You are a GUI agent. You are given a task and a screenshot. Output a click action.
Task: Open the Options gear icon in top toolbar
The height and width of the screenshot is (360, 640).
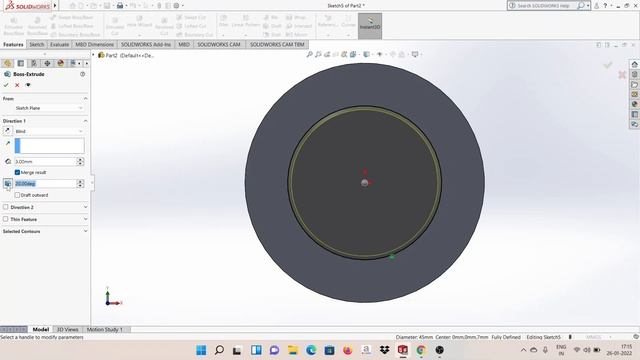tap(176, 6)
